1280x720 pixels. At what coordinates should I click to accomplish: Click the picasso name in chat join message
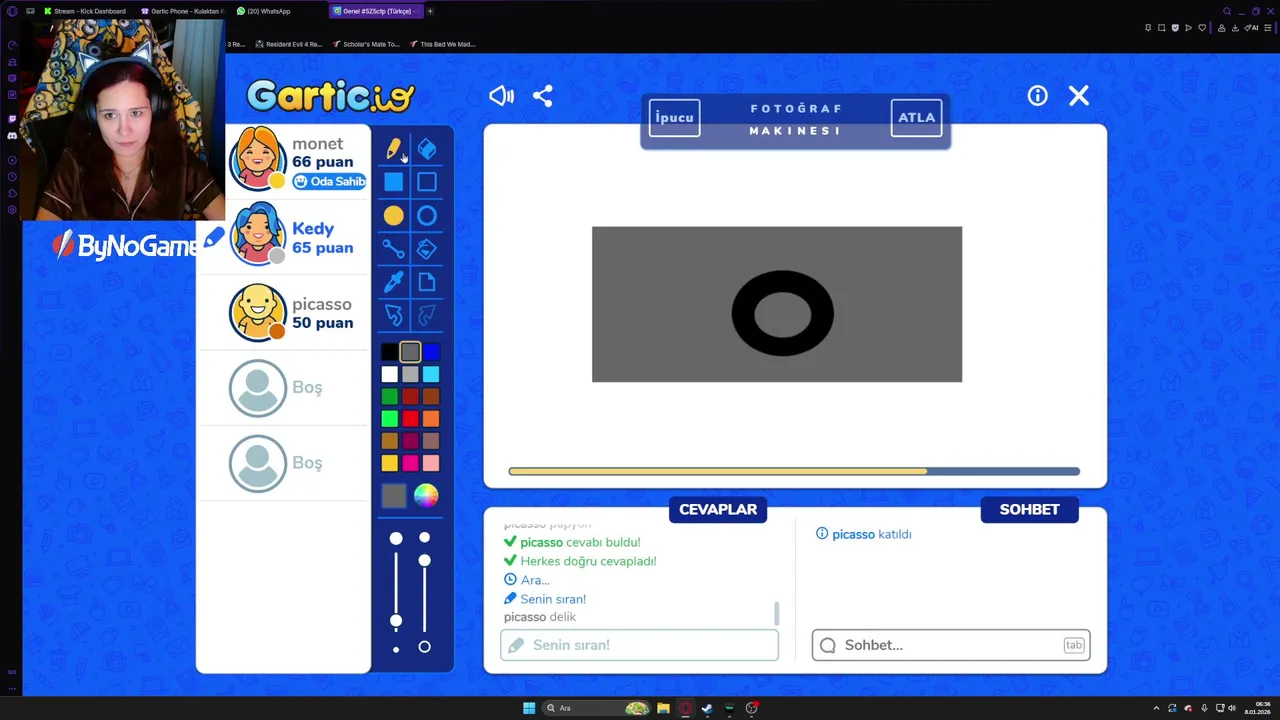click(853, 534)
